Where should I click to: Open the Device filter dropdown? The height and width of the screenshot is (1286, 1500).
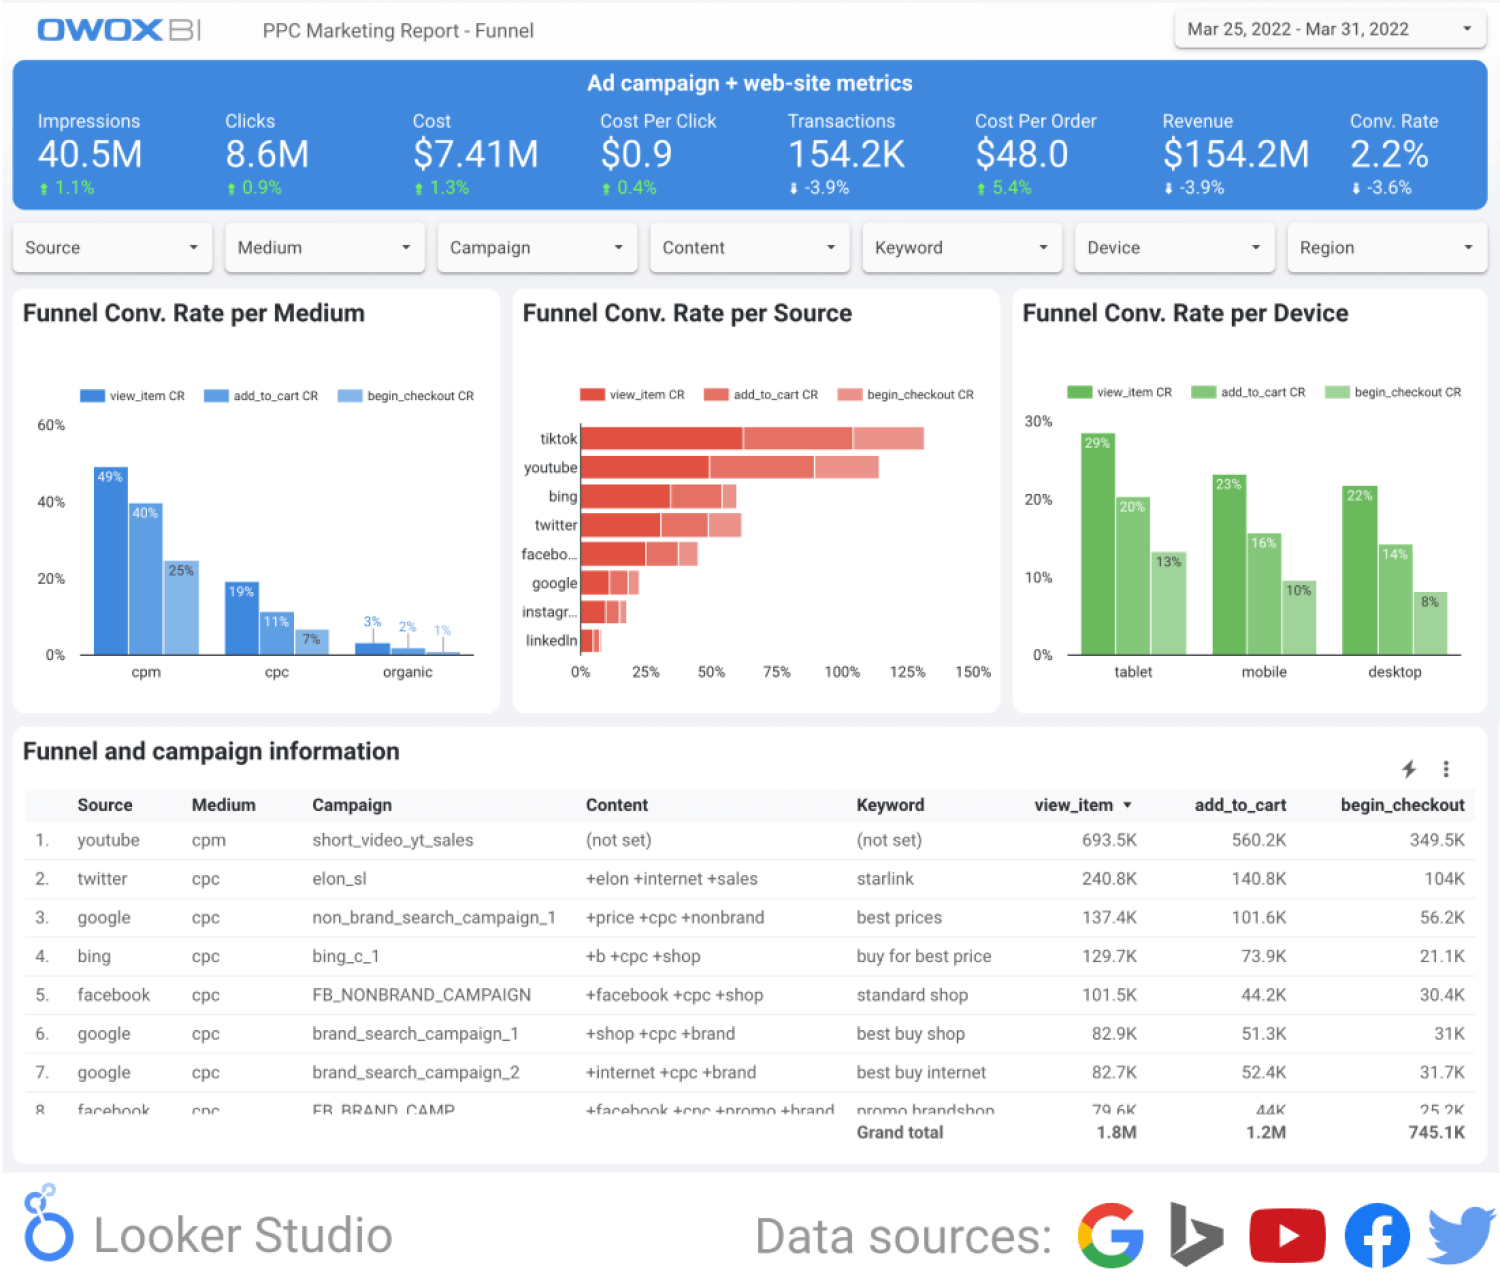point(1174,248)
